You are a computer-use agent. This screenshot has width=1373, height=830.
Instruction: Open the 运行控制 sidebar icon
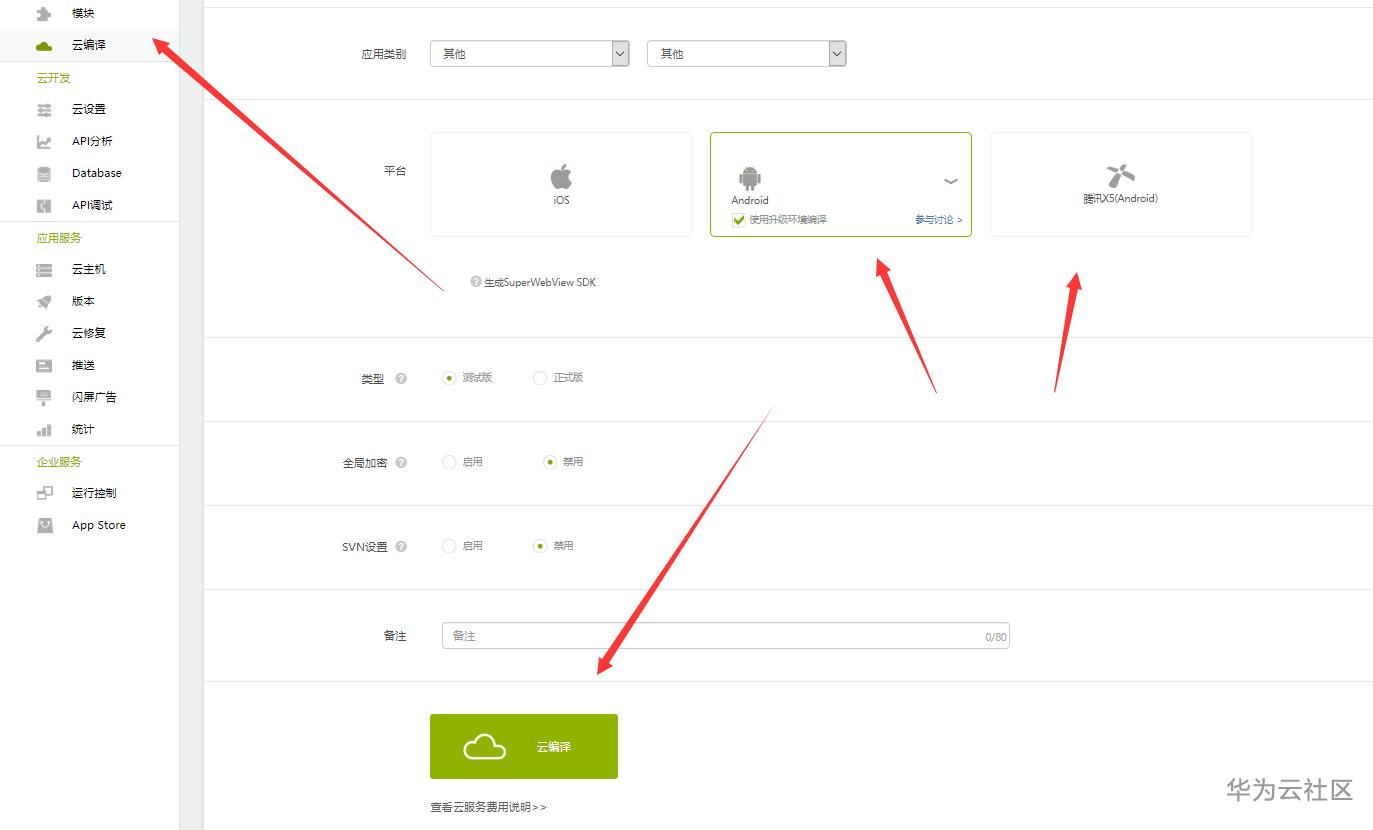pos(44,493)
